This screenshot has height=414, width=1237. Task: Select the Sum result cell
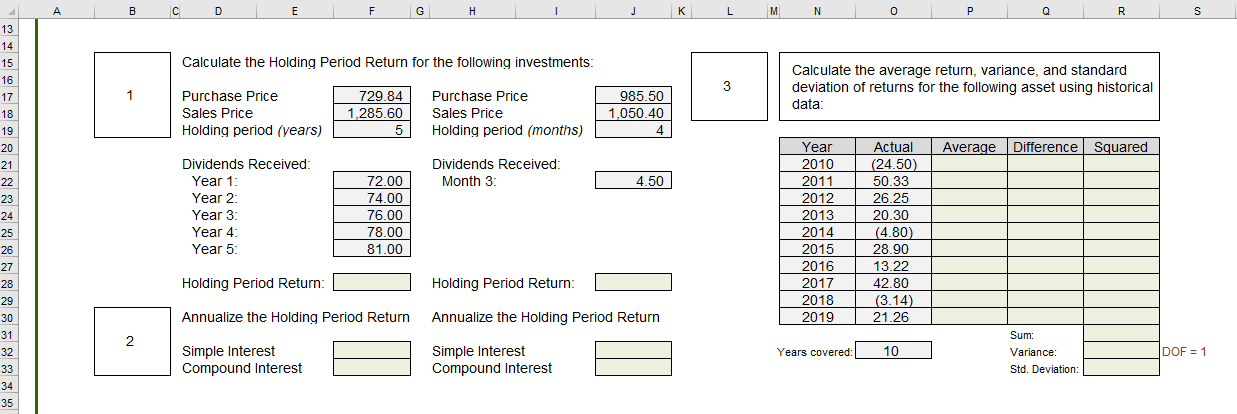[x=1121, y=334]
